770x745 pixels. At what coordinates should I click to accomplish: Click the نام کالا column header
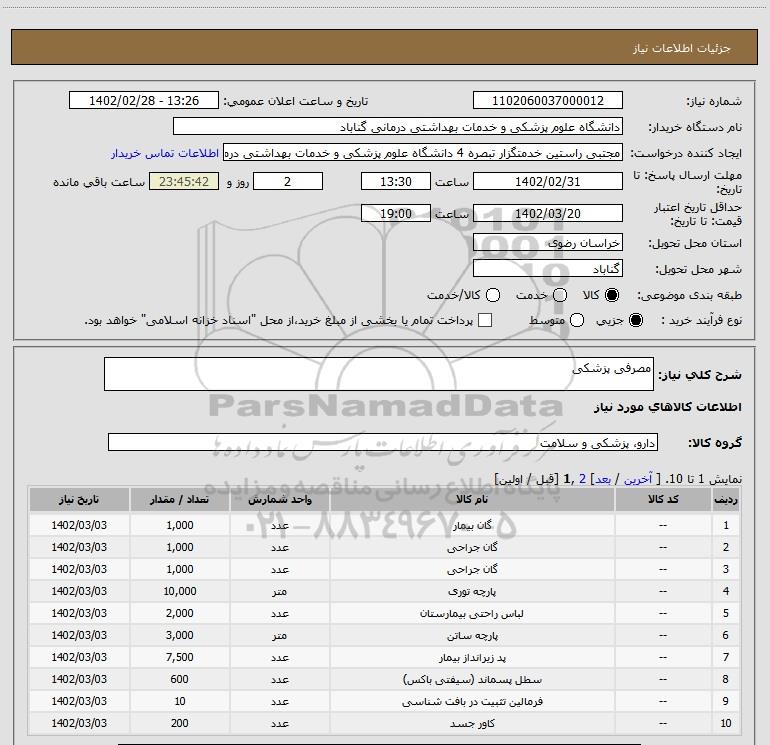pyautogui.click(x=472, y=499)
